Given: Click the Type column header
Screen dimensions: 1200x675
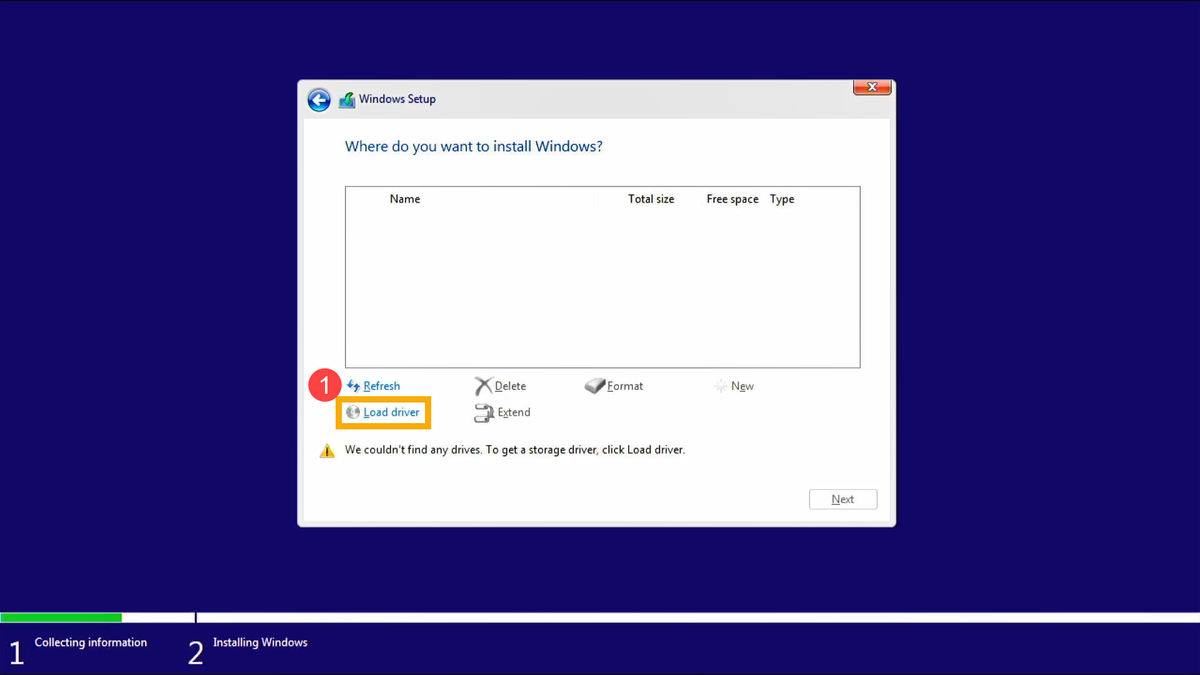Looking at the screenshot, I should (x=782, y=199).
